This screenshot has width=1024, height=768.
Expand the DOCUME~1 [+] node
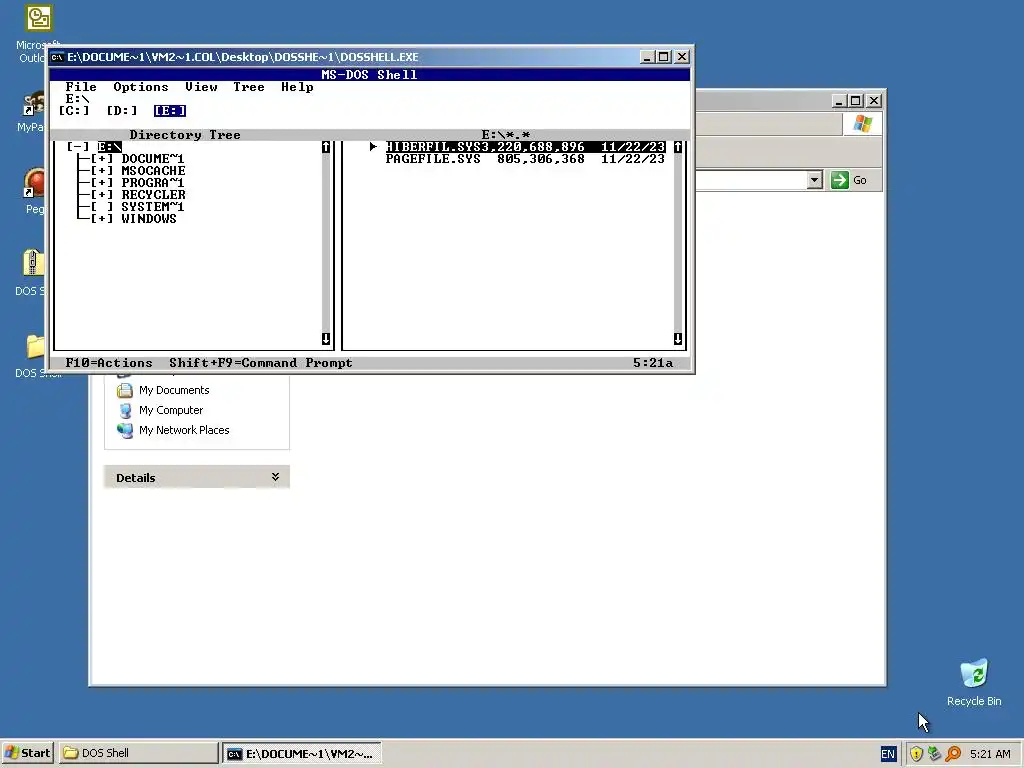[x=102, y=159]
